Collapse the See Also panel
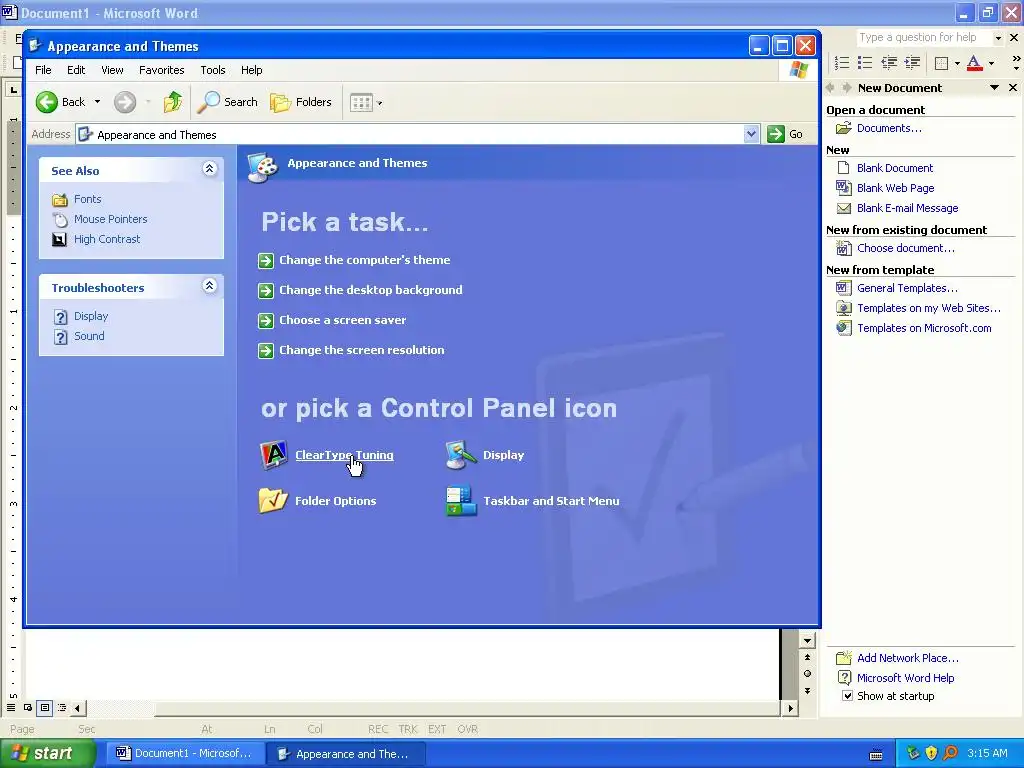Viewport: 1024px width, 768px height. [x=209, y=169]
